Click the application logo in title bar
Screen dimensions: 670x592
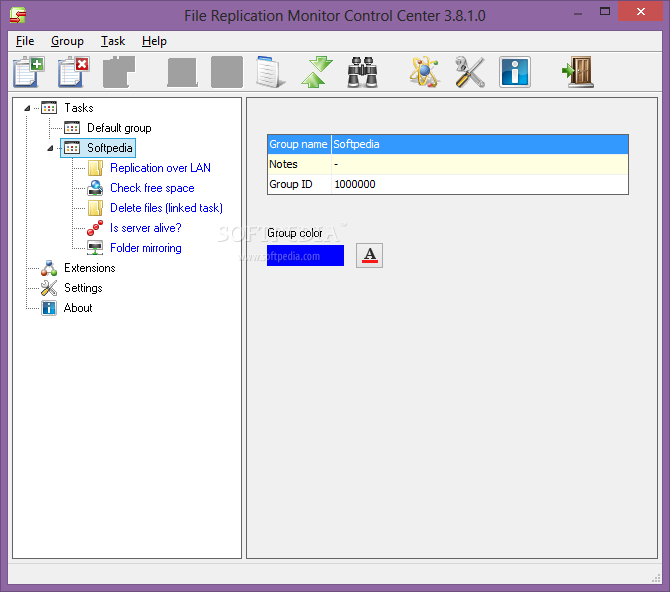(x=18, y=15)
